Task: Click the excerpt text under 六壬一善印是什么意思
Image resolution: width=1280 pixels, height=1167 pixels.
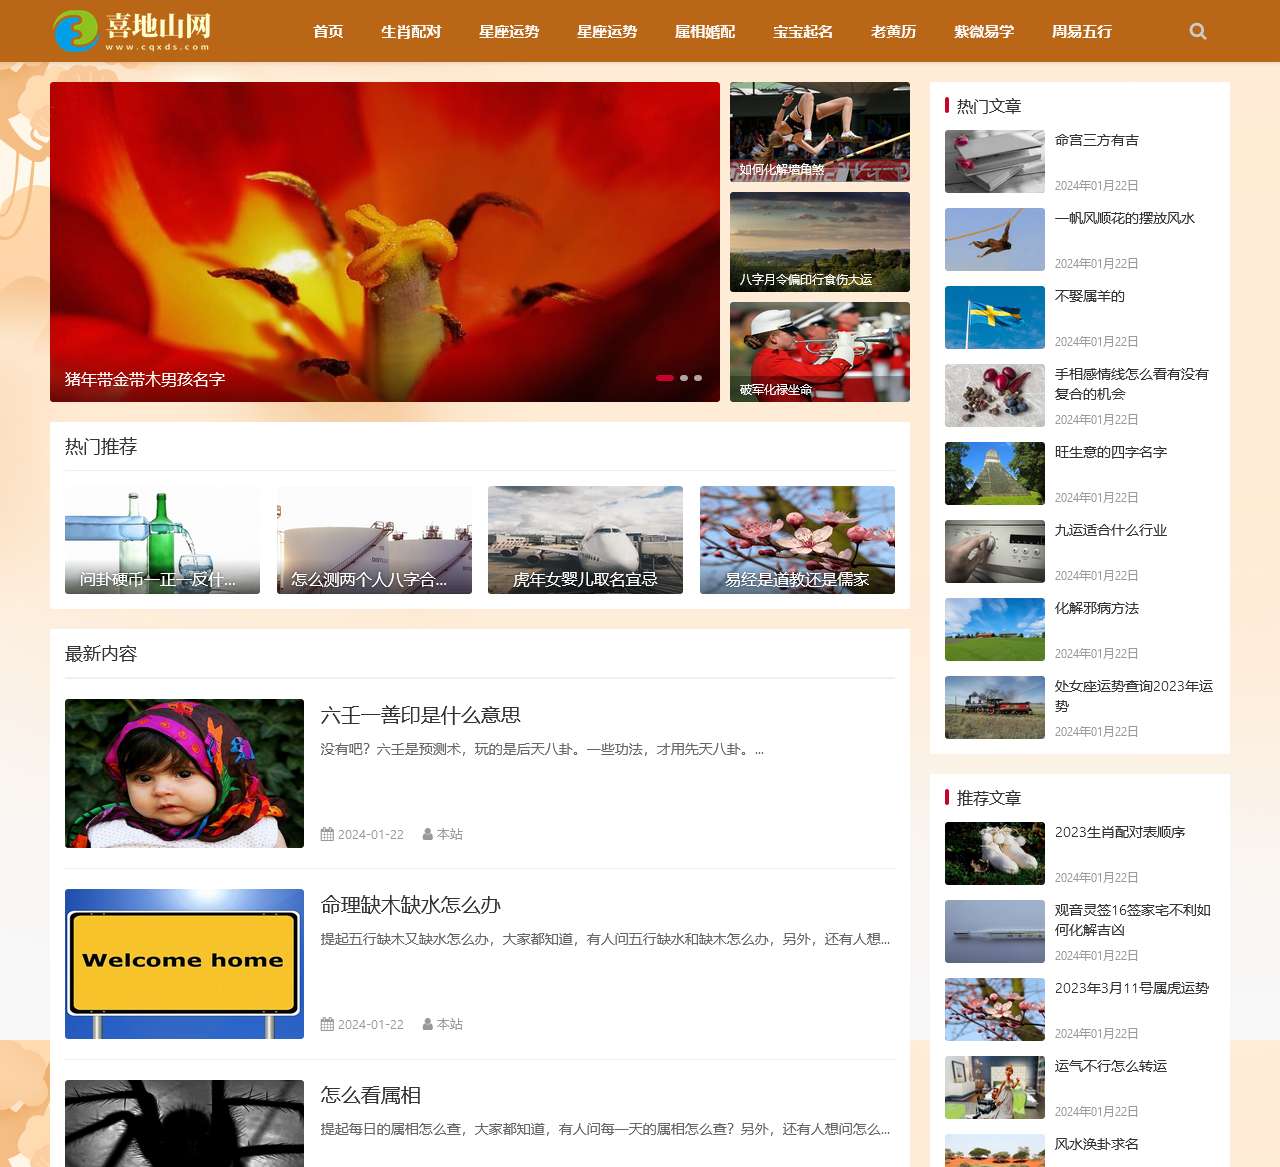Action: [542, 749]
